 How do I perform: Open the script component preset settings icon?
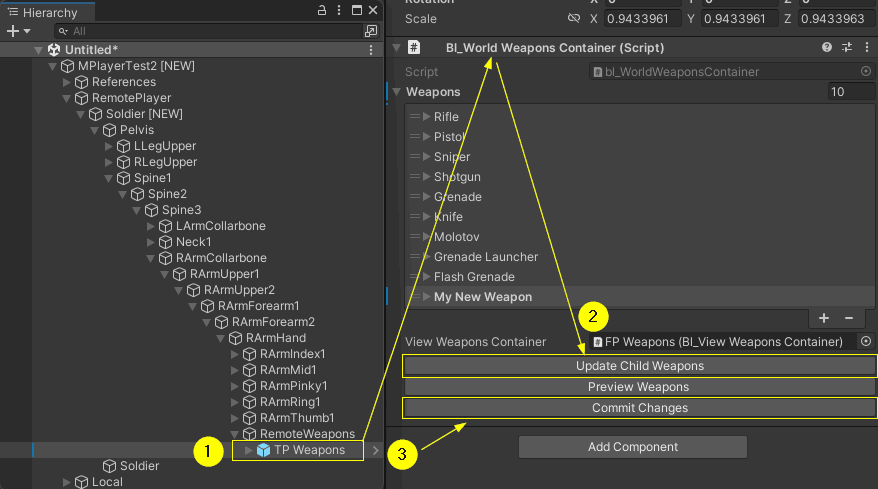pyautogui.click(x=846, y=48)
